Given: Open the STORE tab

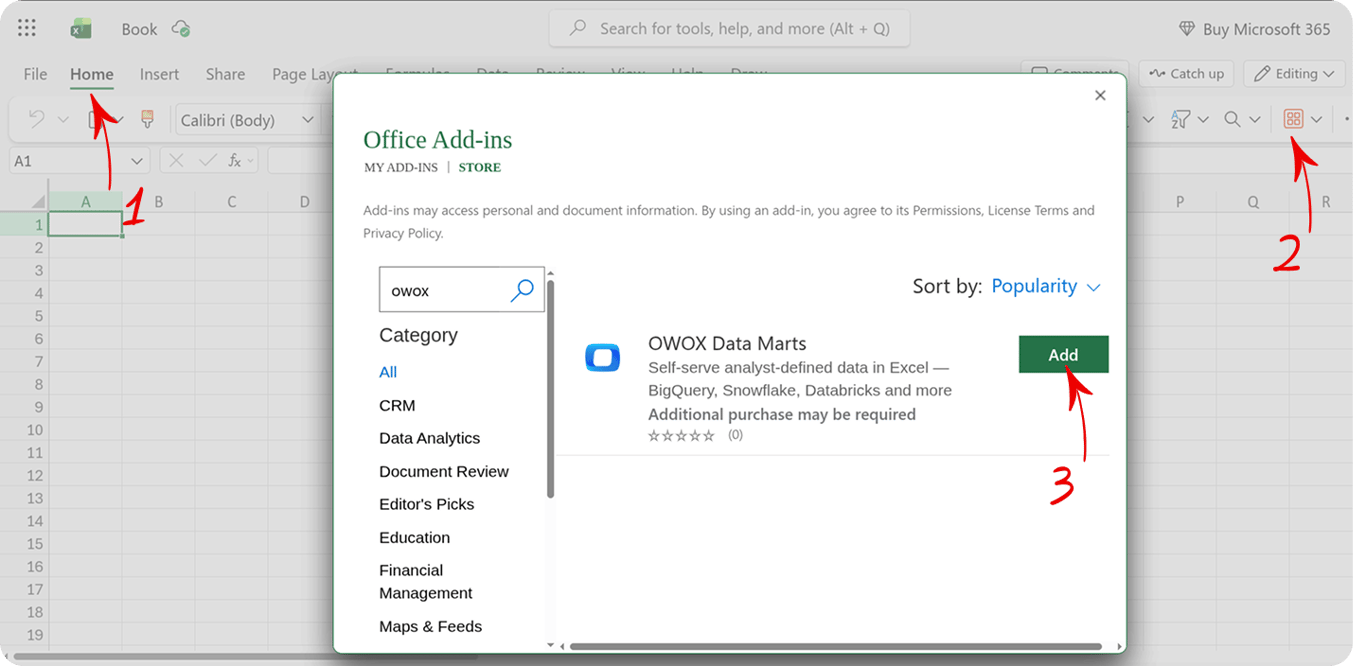Looking at the screenshot, I should (480, 168).
